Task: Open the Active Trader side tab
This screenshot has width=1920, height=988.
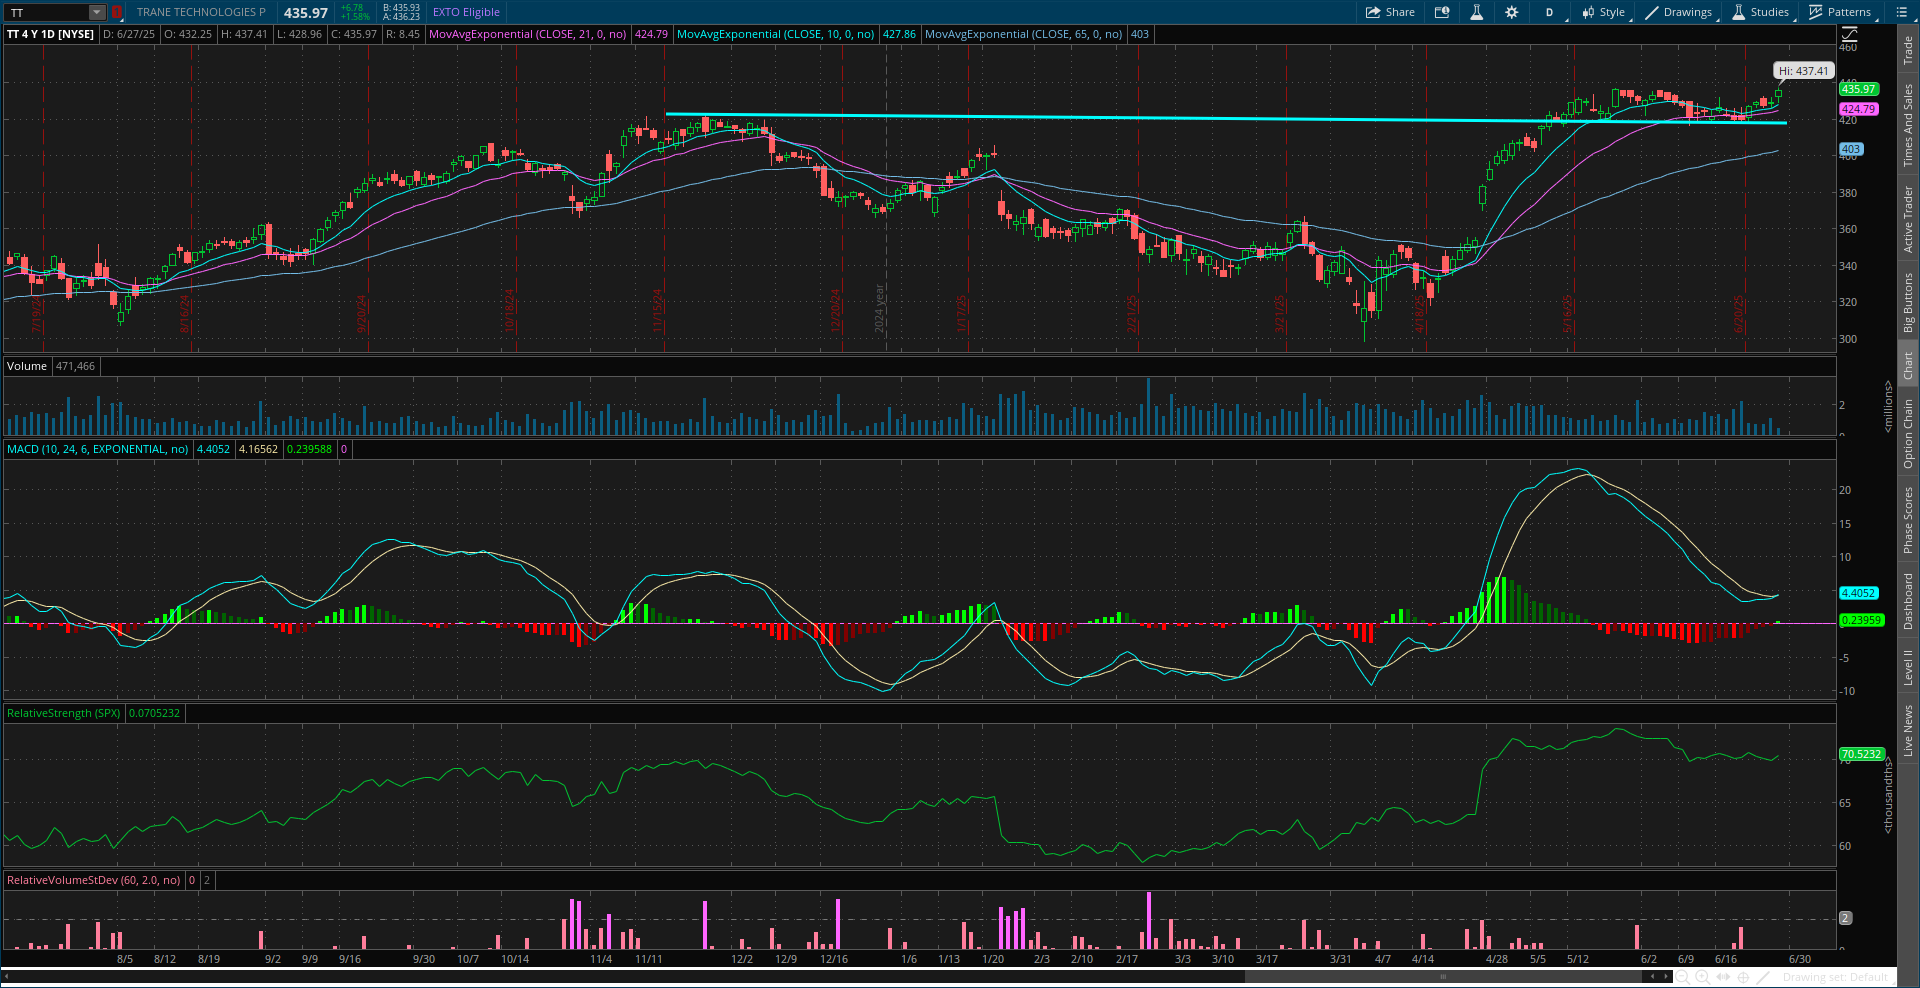Action: coord(1908,219)
